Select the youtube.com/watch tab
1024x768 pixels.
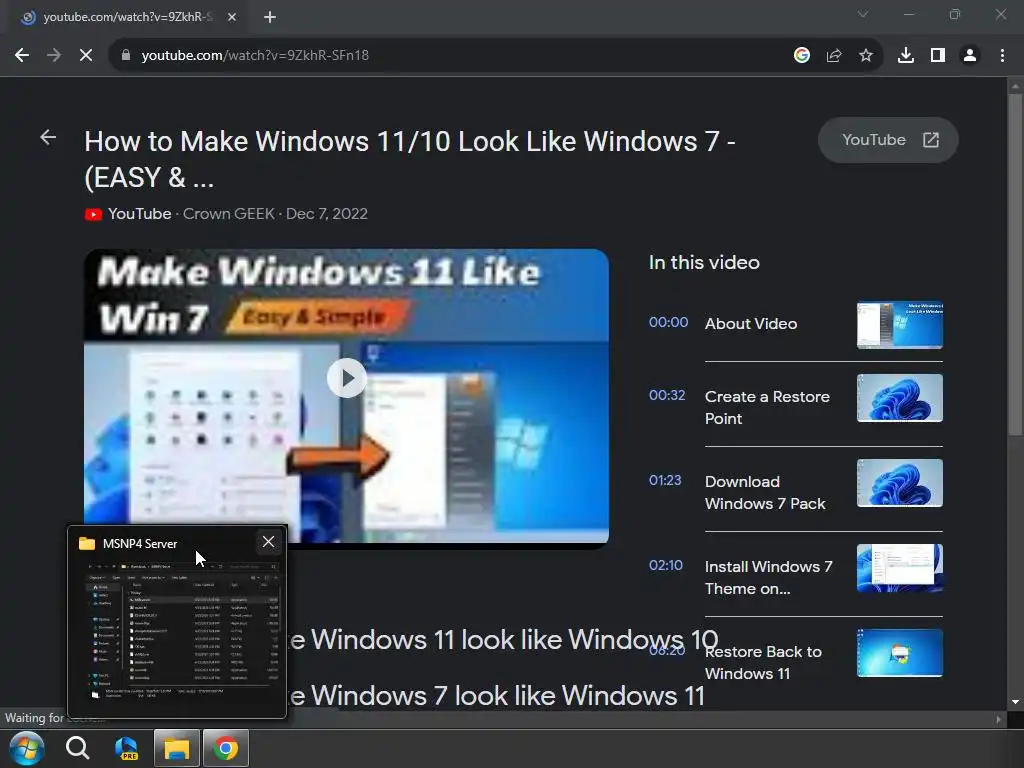[x=127, y=18]
